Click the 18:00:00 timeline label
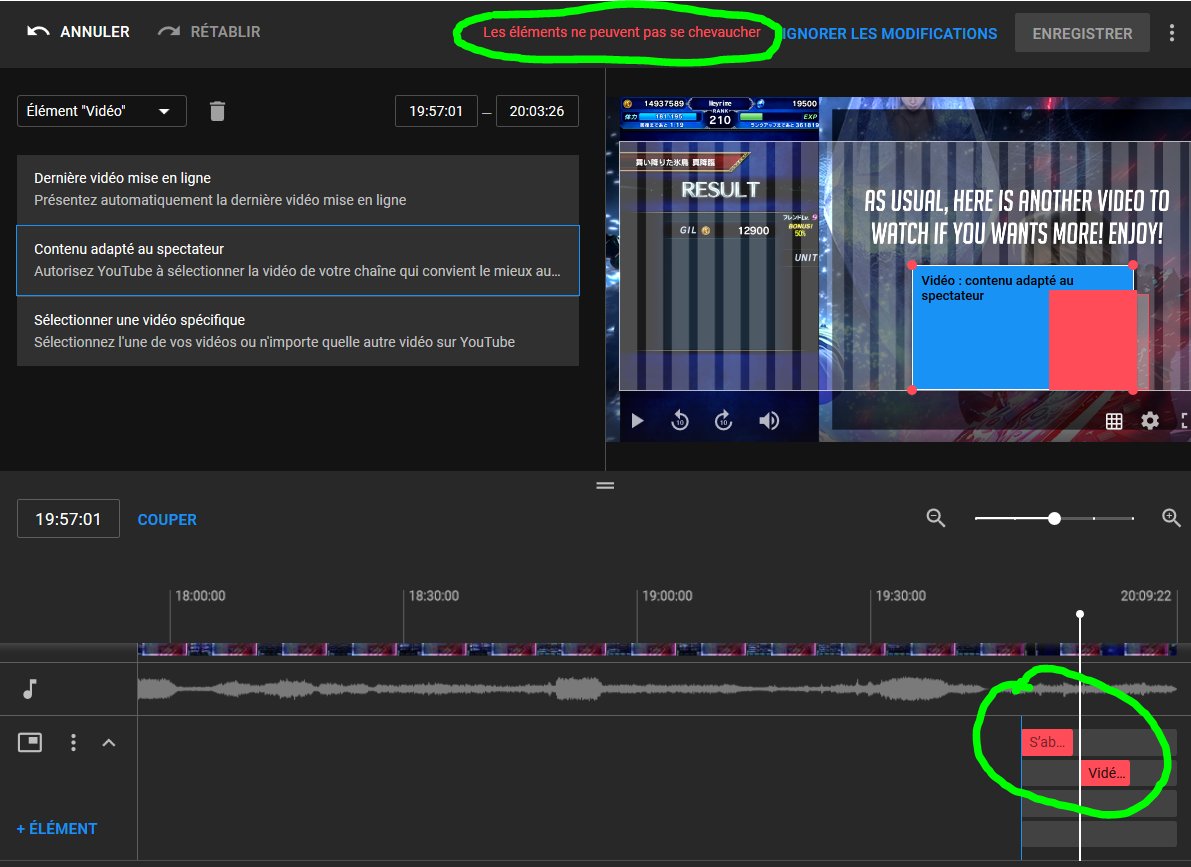This screenshot has width=1191, height=867. 201,596
